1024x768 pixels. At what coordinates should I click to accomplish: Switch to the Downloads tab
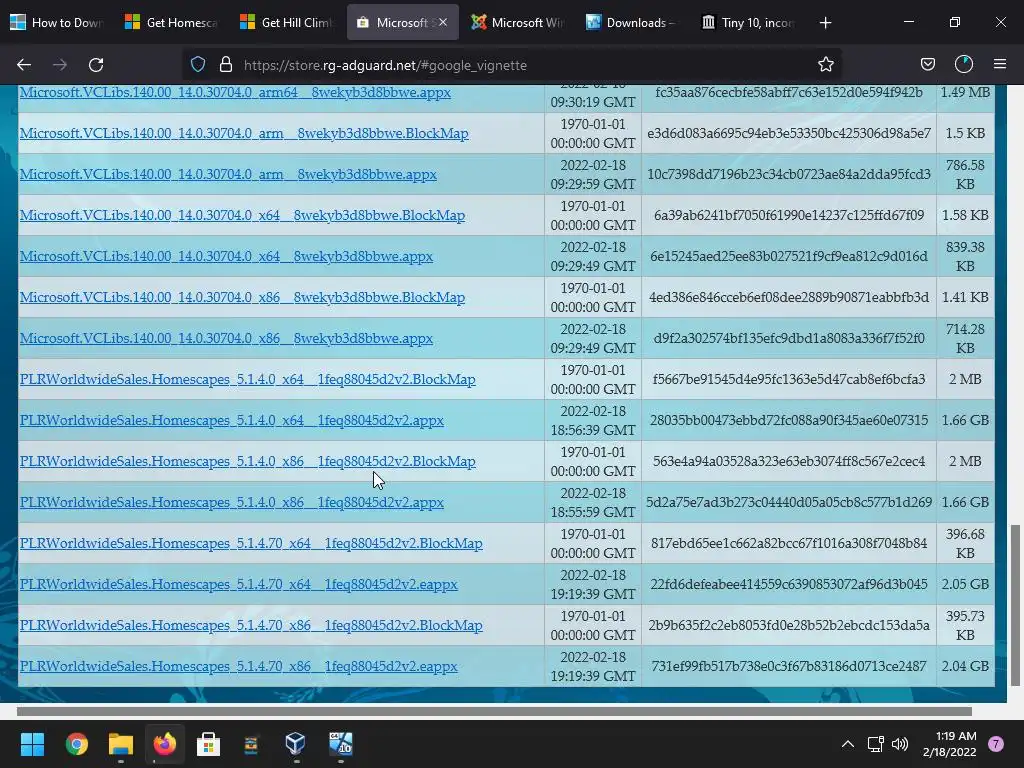633,22
